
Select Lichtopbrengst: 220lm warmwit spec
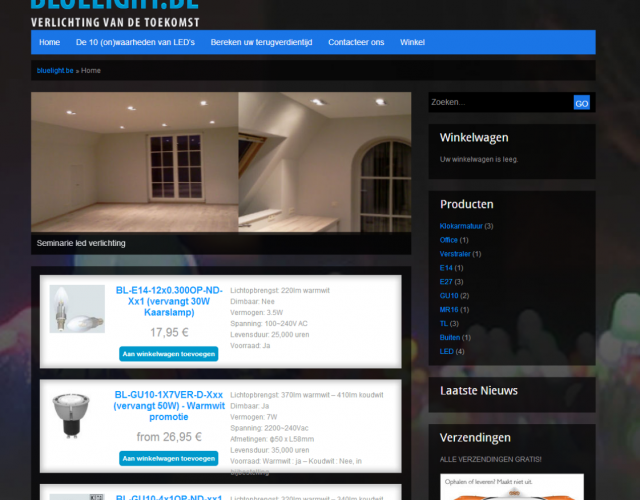click(280, 291)
